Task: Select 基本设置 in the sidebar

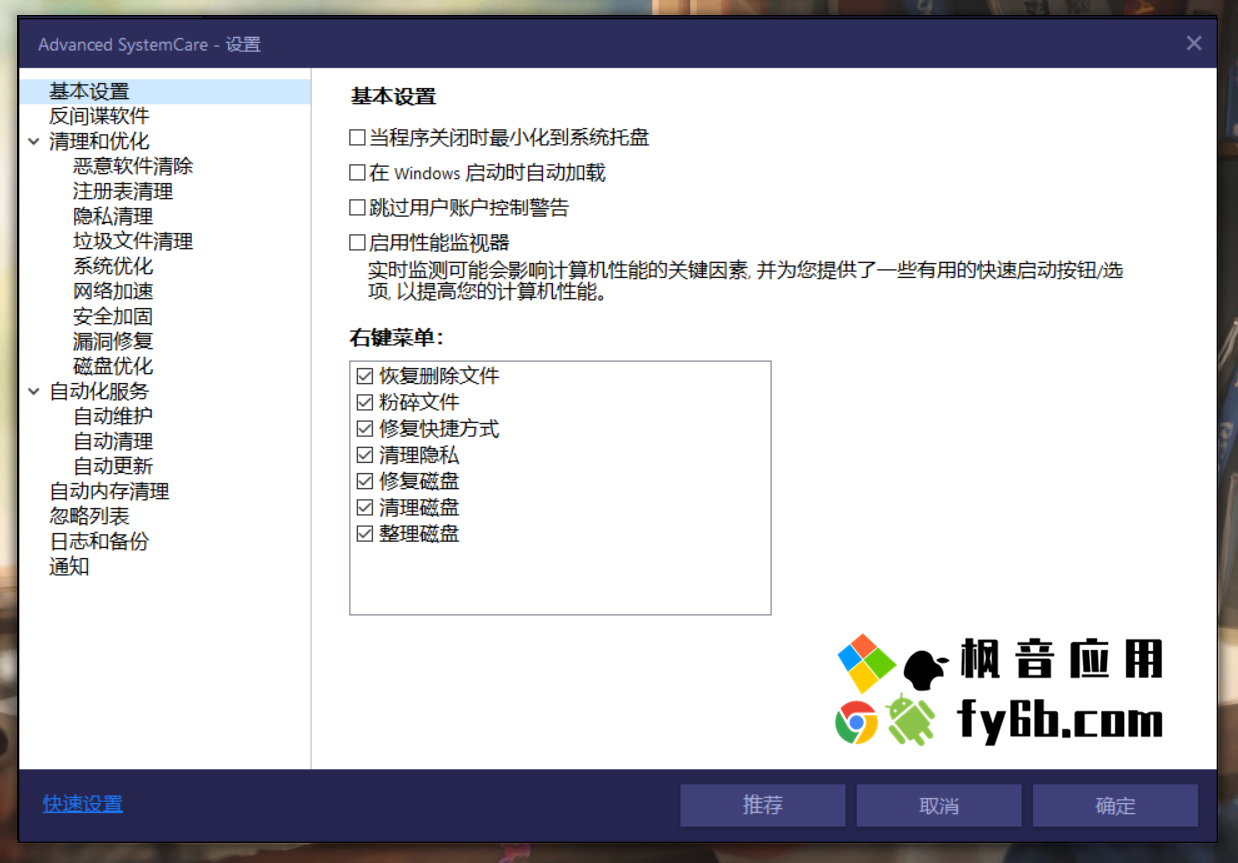Action: pos(89,92)
